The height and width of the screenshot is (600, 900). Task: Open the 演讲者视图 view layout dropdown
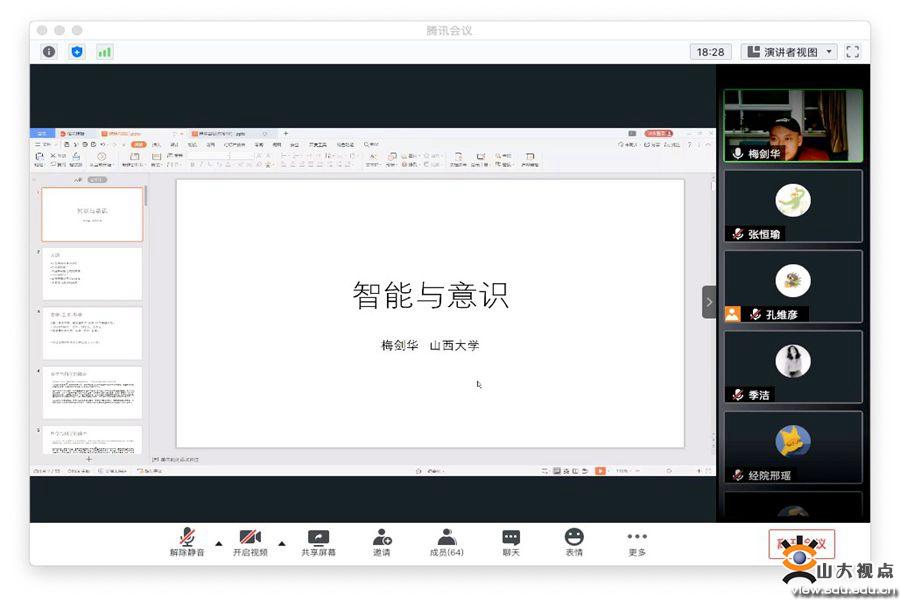point(789,52)
